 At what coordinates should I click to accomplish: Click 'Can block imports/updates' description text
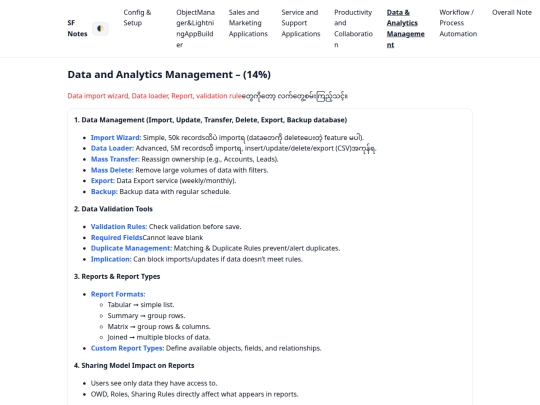click(218, 259)
